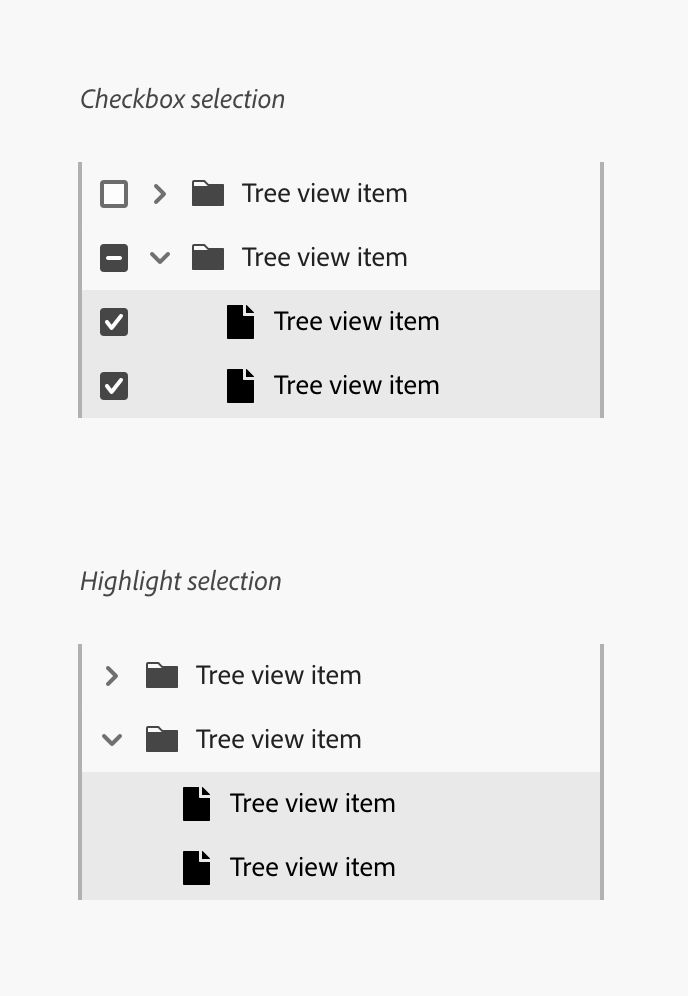Expand the collapsed tree item in Checkbox selection
688x996 pixels.
pos(159,193)
